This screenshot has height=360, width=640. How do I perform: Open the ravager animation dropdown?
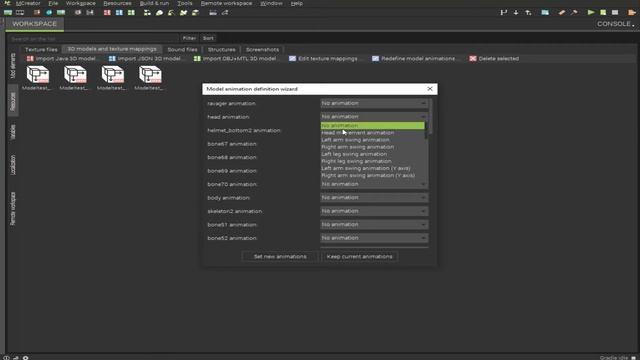click(374, 103)
